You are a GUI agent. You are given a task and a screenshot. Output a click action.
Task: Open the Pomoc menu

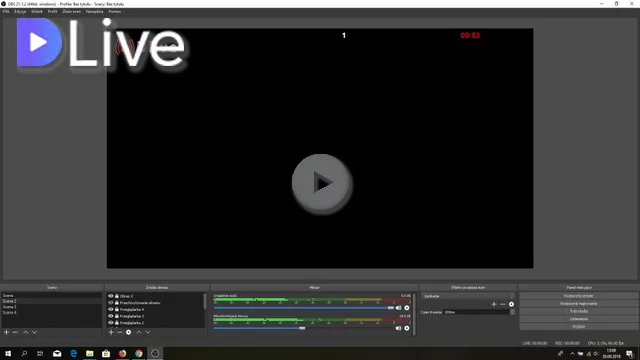(x=115, y=11)
